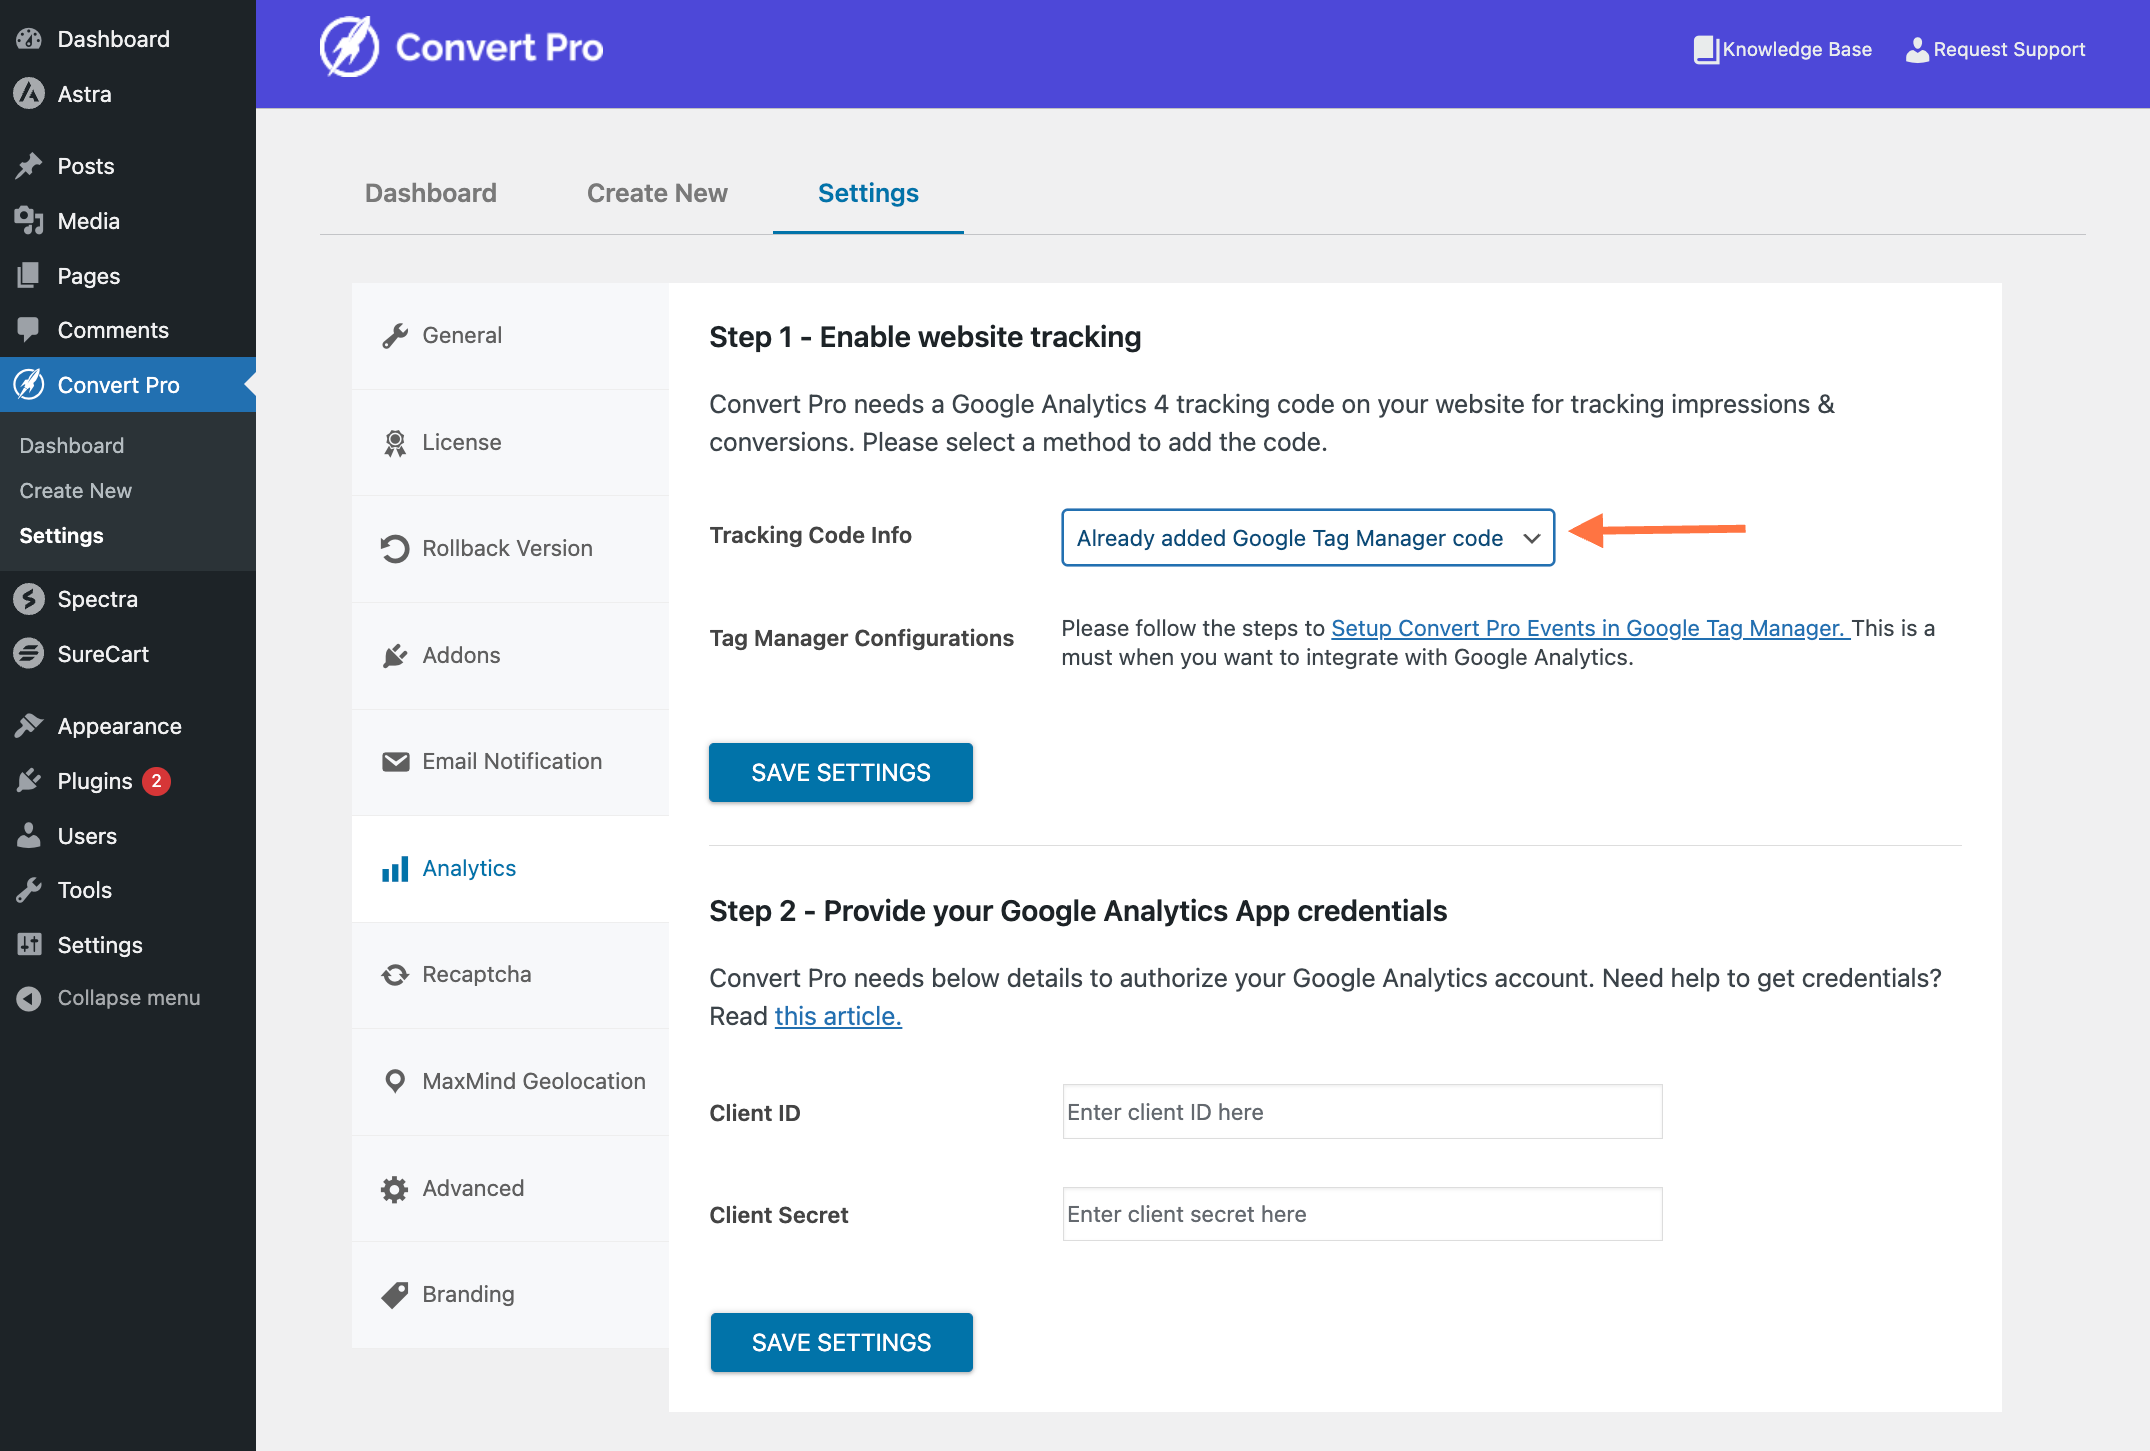
Task: Click the WordPress Settings sliders icon
Action: 29,945
